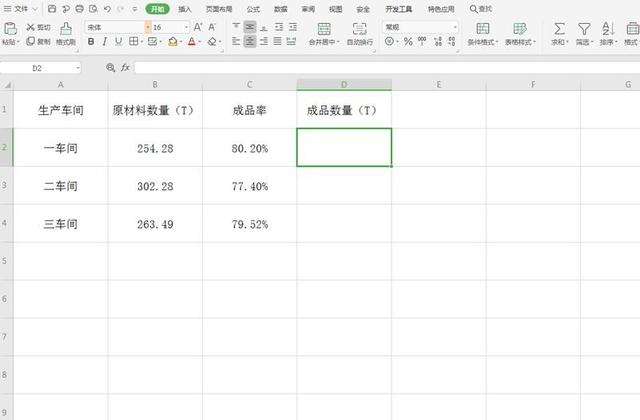Undo the last action
This screenshot has height=420, width=640.
point(107,9)
